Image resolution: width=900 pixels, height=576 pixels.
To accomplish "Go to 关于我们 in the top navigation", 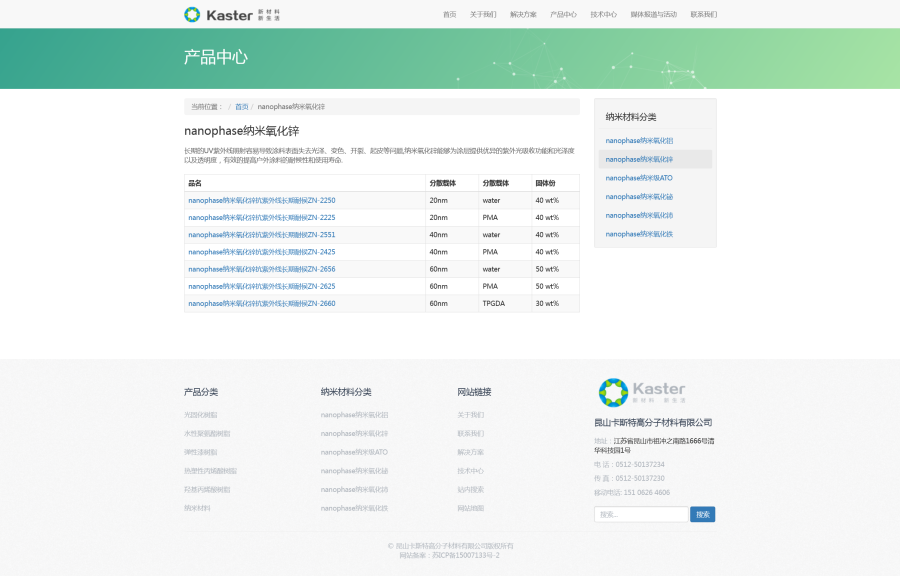I will [483, 15].
